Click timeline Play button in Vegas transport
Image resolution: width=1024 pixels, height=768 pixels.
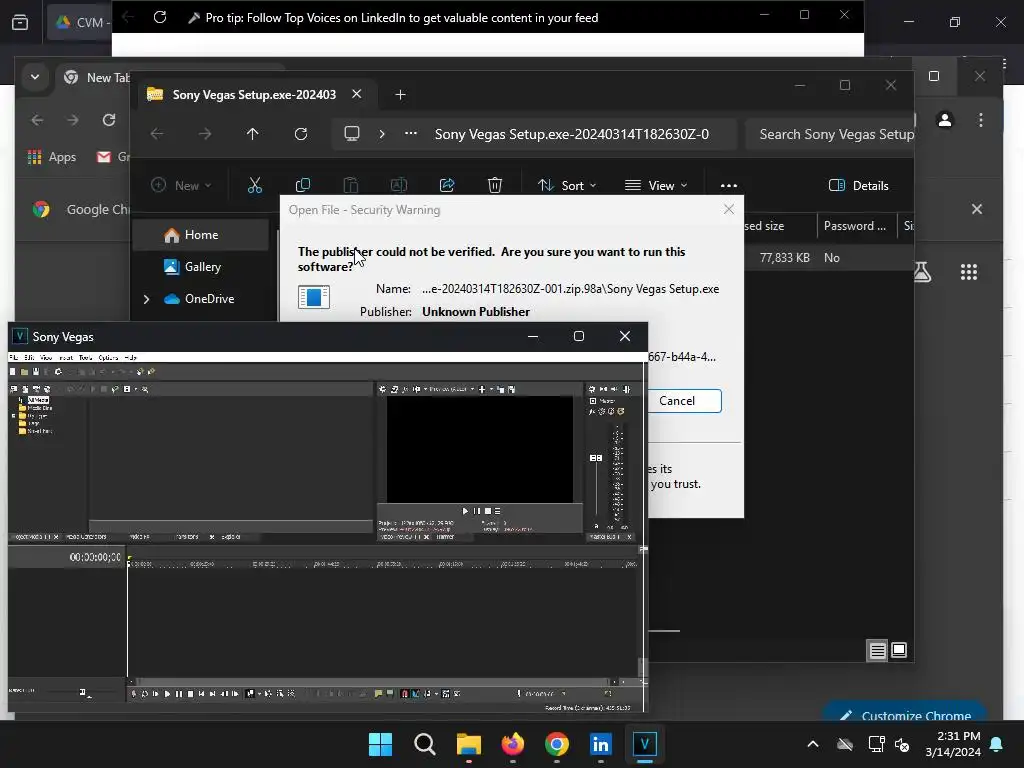167,694
